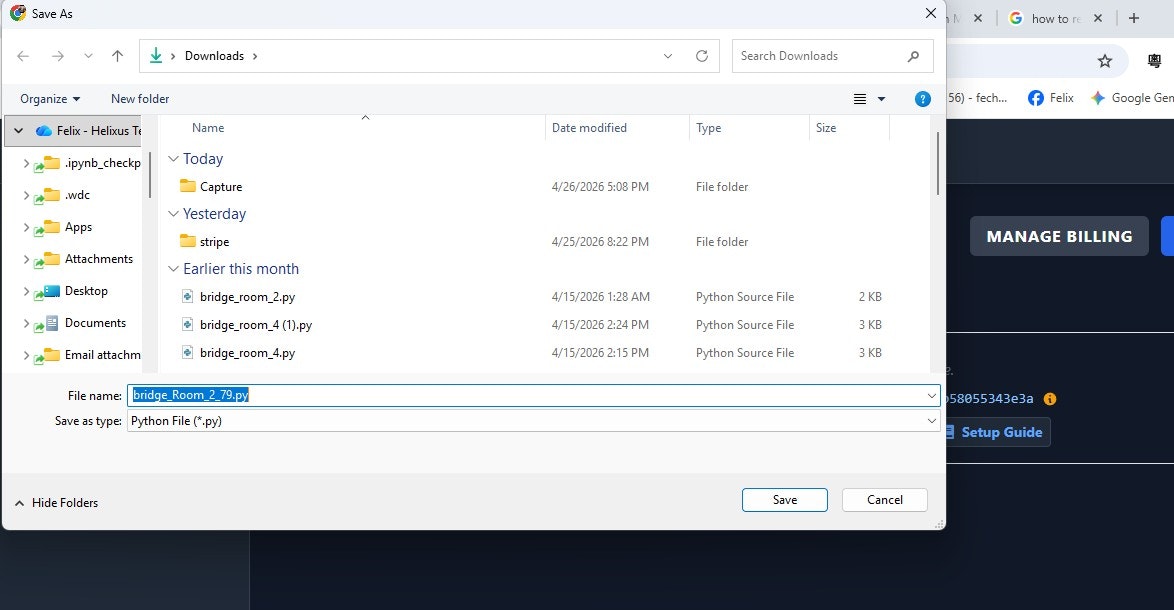Click the Chrome extension icon below tab strip

pos(1155,61)
